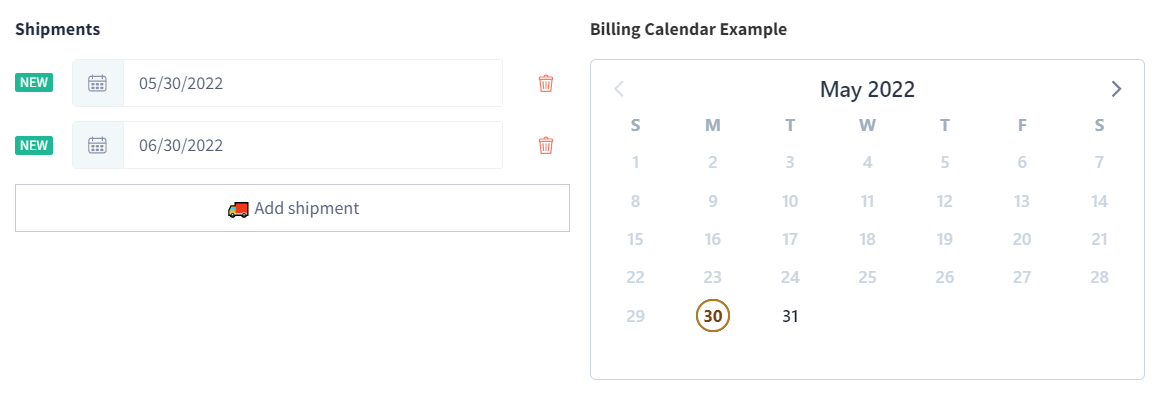Edit the 05/30/2022 date field
1163x393 pixels.
pos(313,83)
